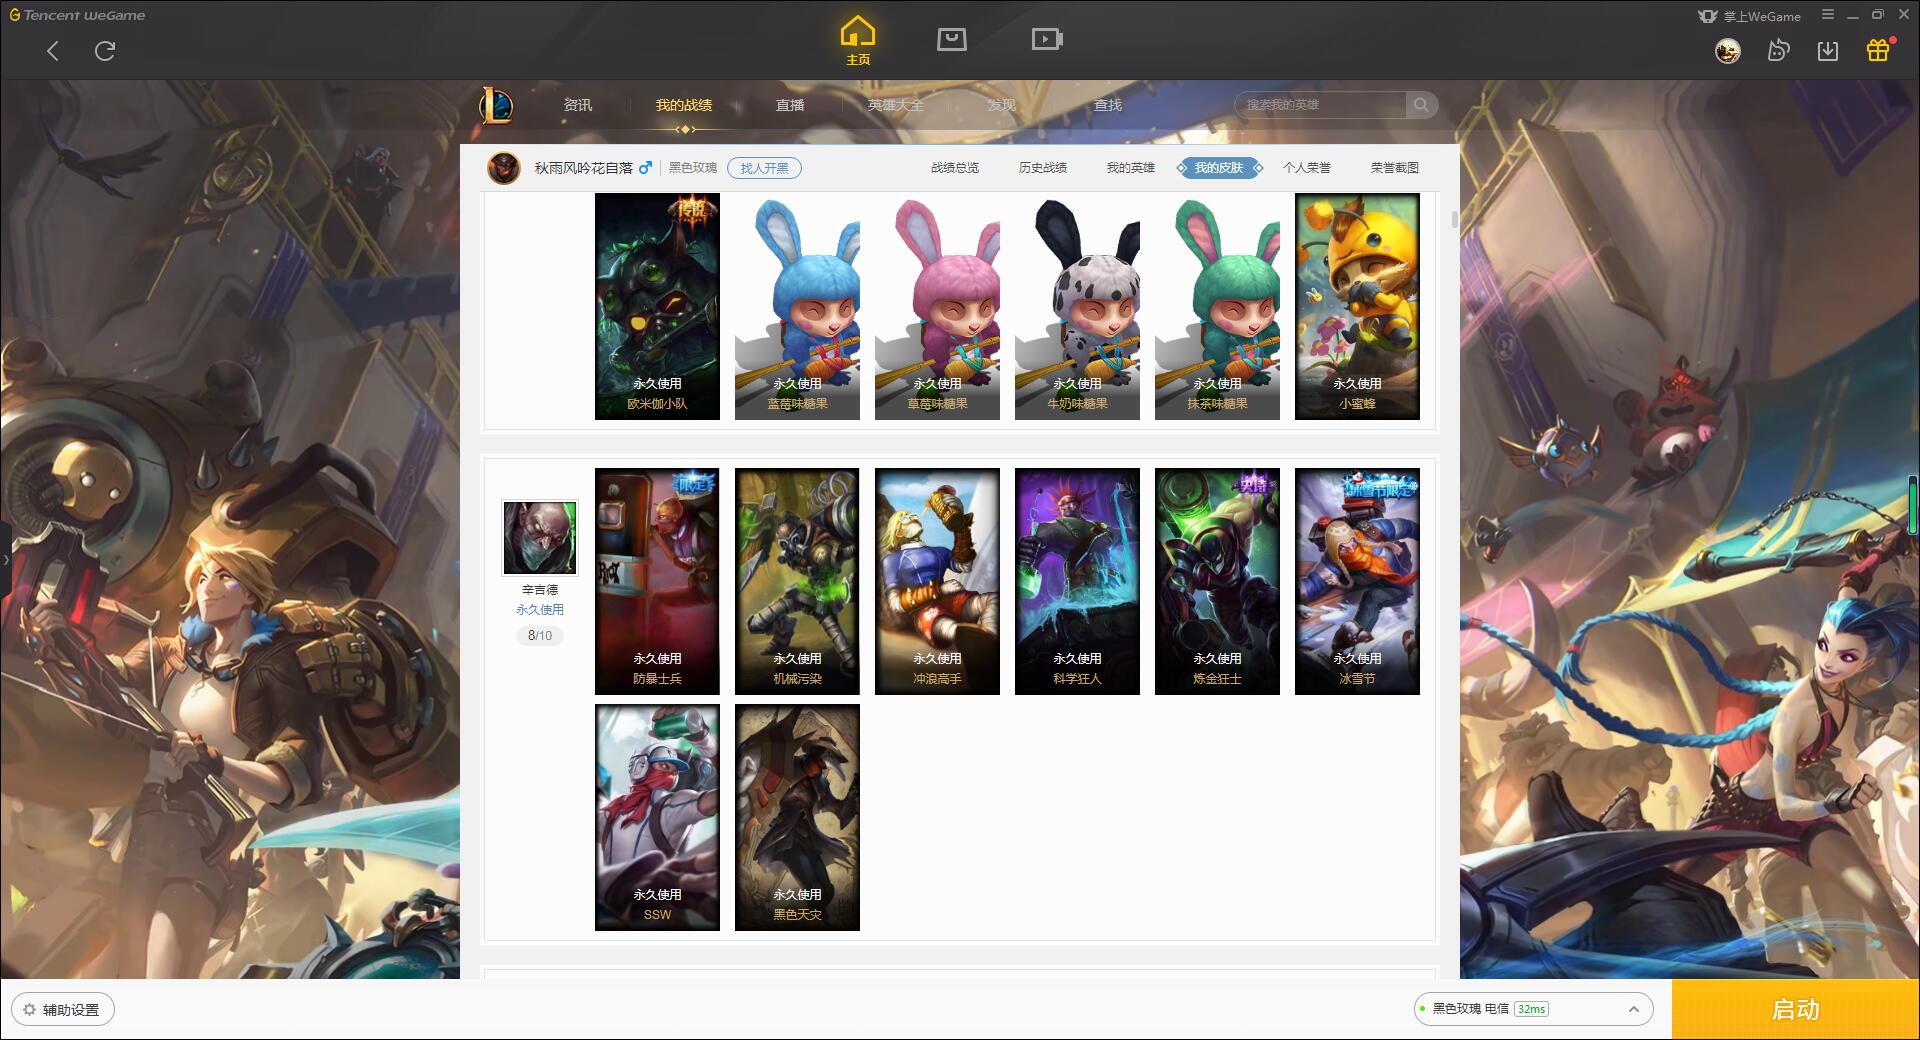
Task: Click the user avatar in top right
Action: click(1727, 51)
